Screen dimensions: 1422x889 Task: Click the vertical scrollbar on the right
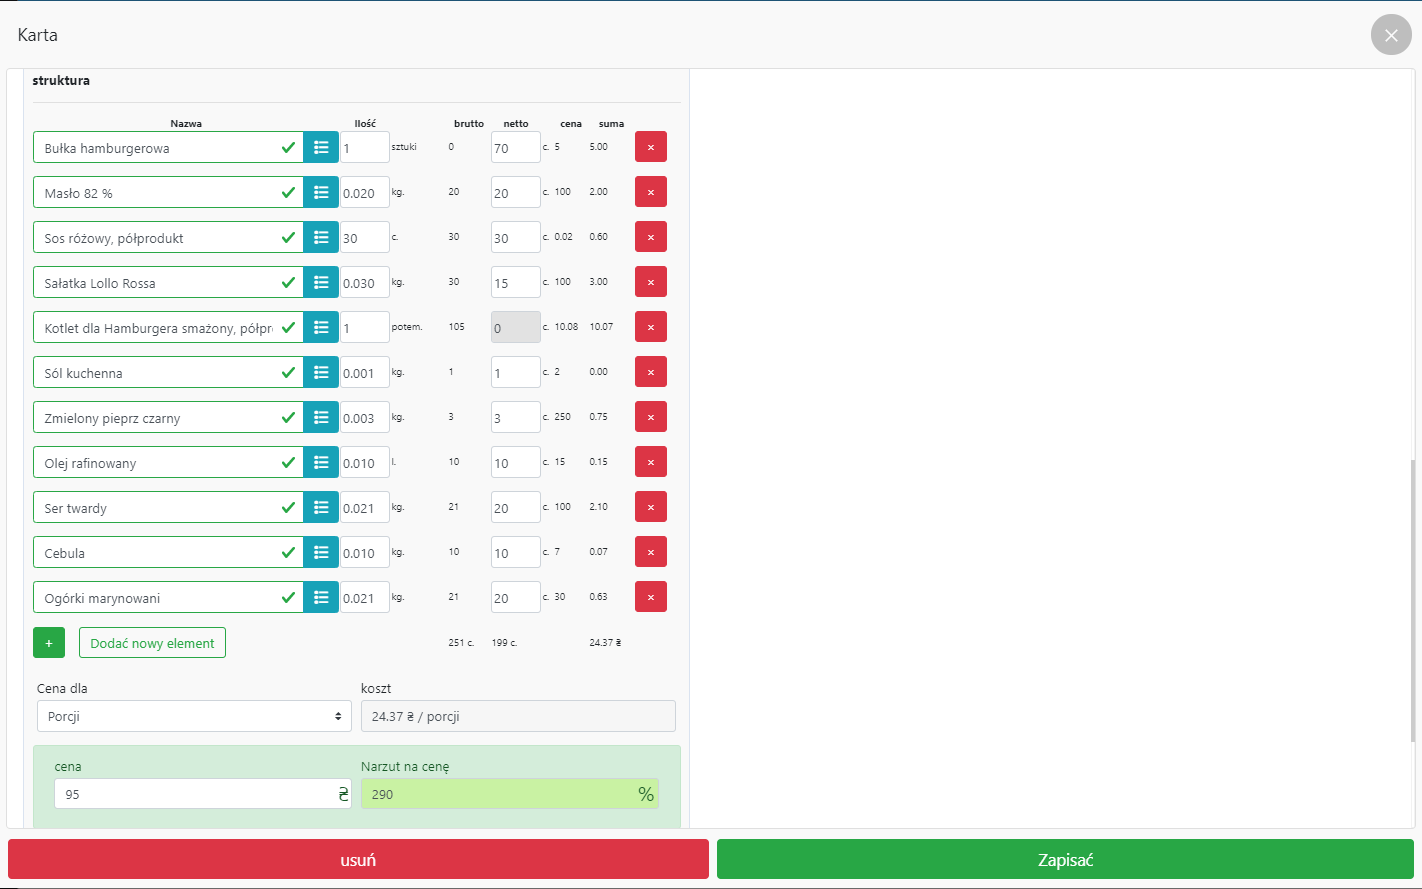(1413, 600)
